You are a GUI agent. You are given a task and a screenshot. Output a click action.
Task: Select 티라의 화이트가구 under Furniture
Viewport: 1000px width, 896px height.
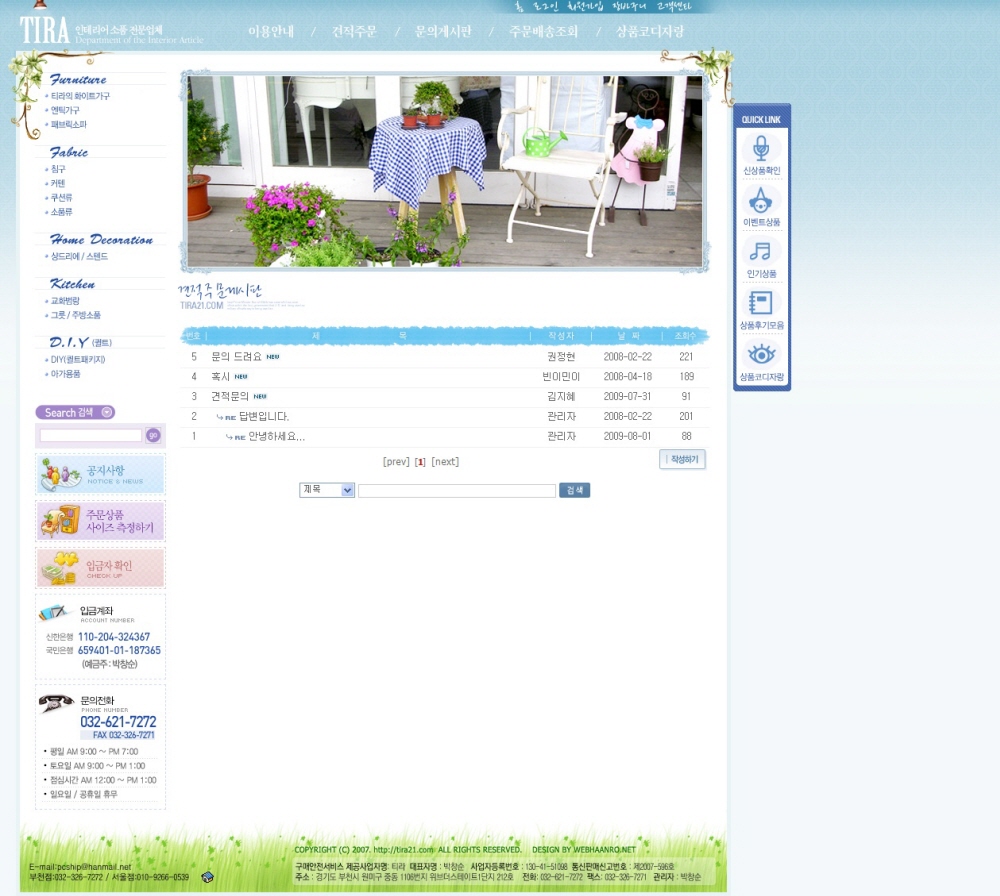coord(80,96)
